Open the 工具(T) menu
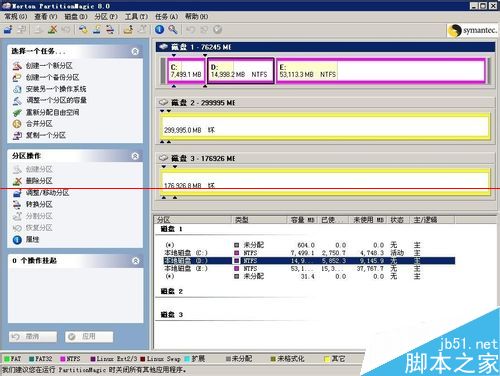This screenshot has width=500, height=376. click(136, 16)
